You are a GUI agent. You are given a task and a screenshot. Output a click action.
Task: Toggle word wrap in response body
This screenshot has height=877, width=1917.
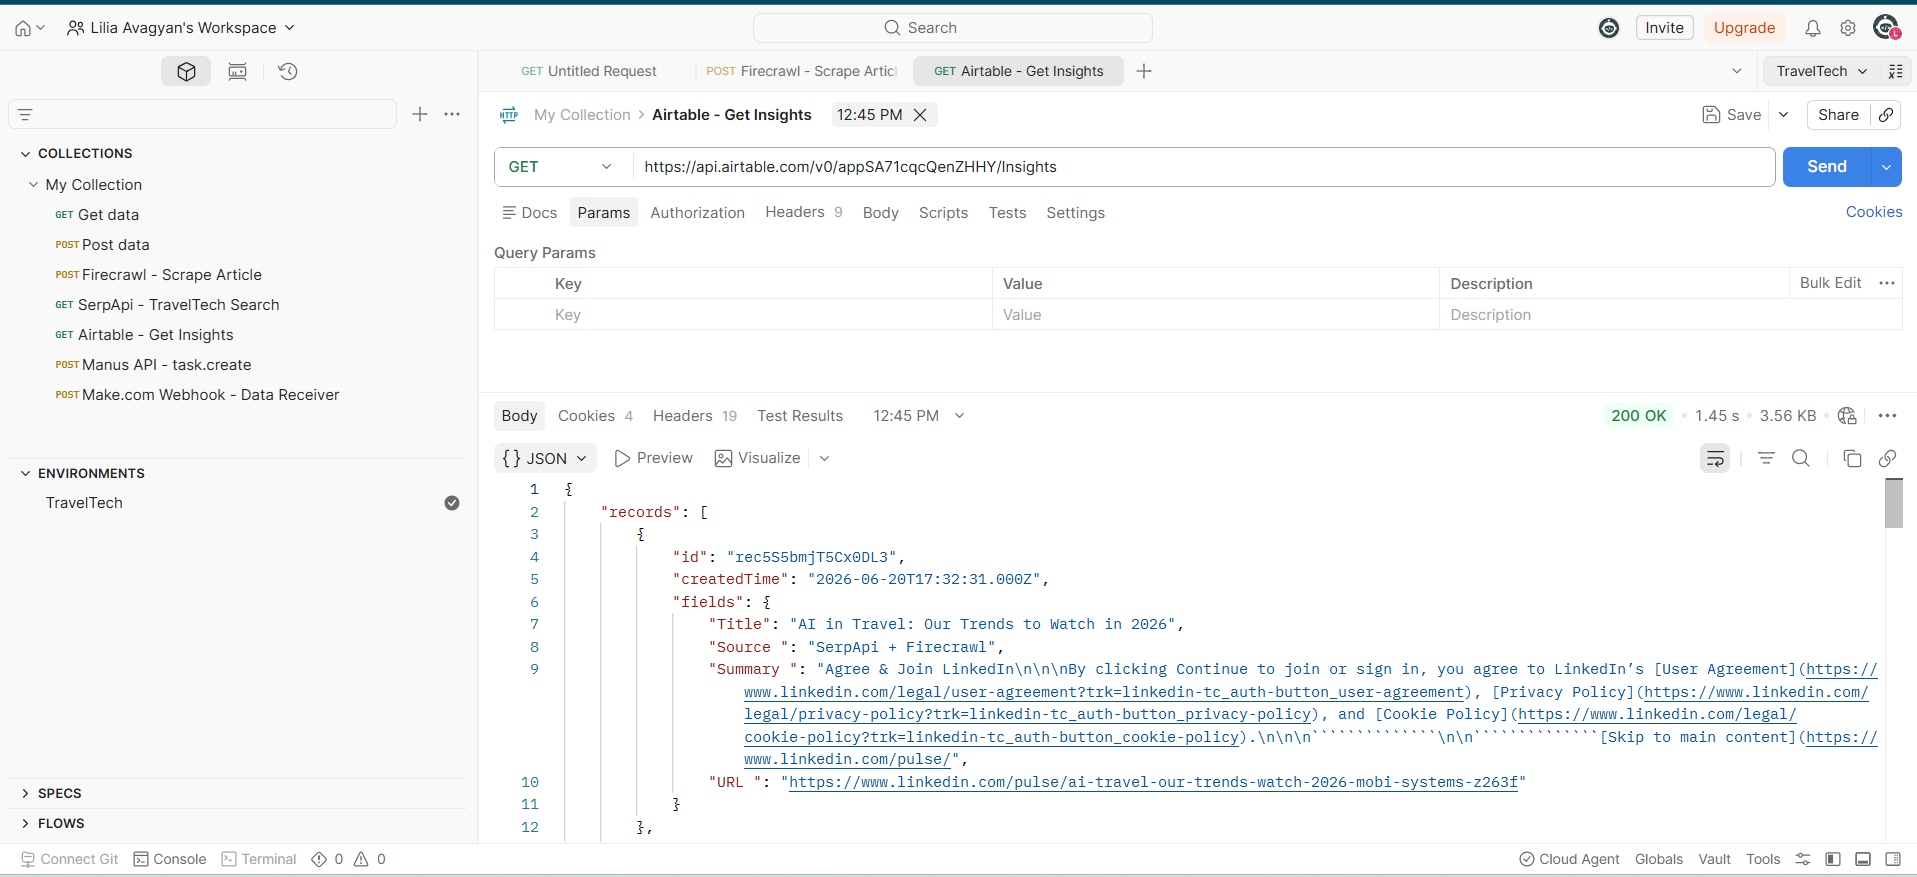pyautogui.click(x=1715, y=458)
